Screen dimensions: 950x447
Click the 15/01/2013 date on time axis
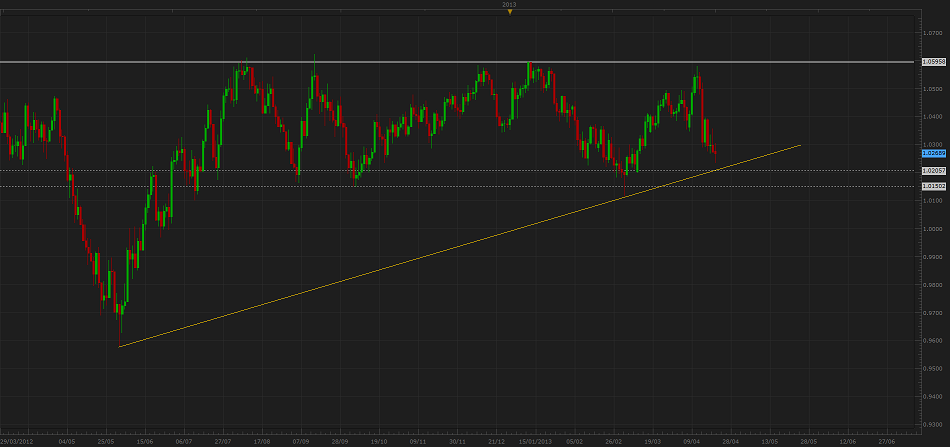click(537, 440)
